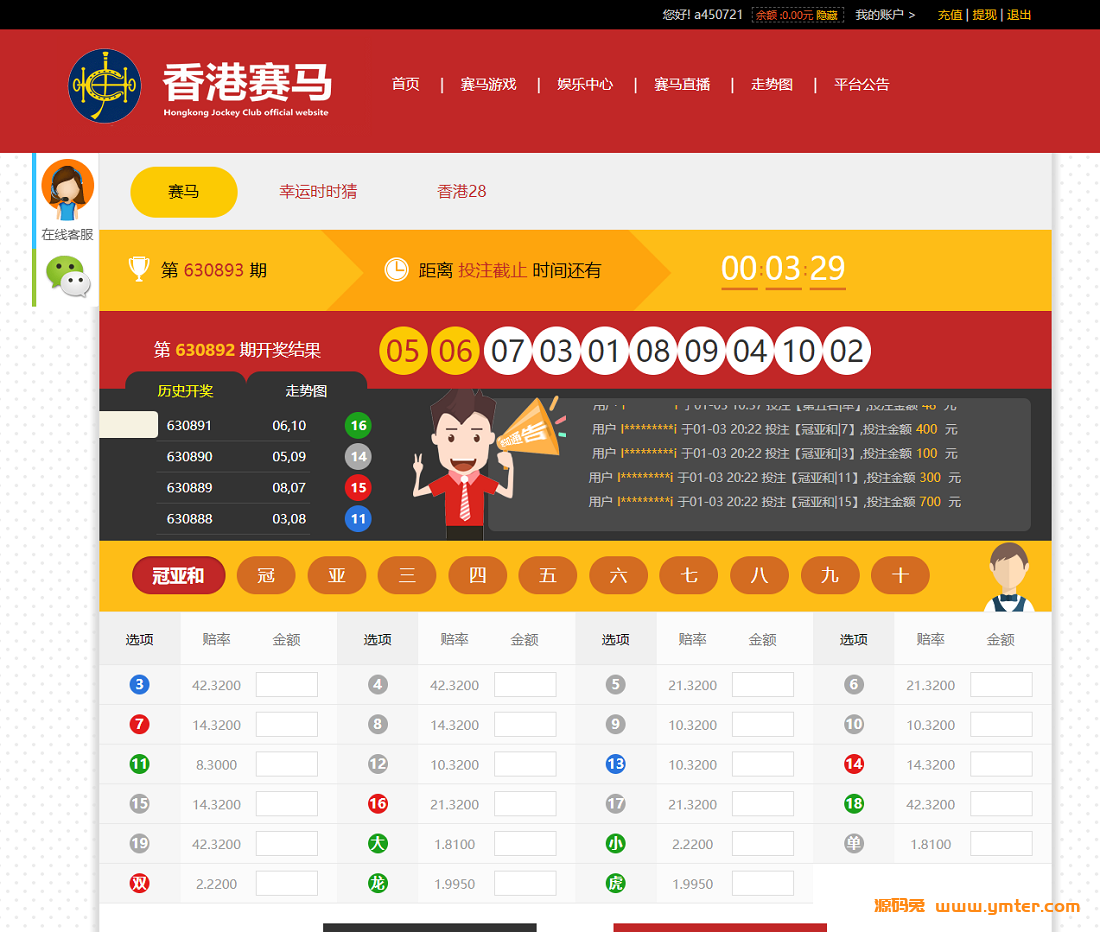Hide the balance with 隐藏
Screen dimensions: 1100x932
(x=827, y=15)
